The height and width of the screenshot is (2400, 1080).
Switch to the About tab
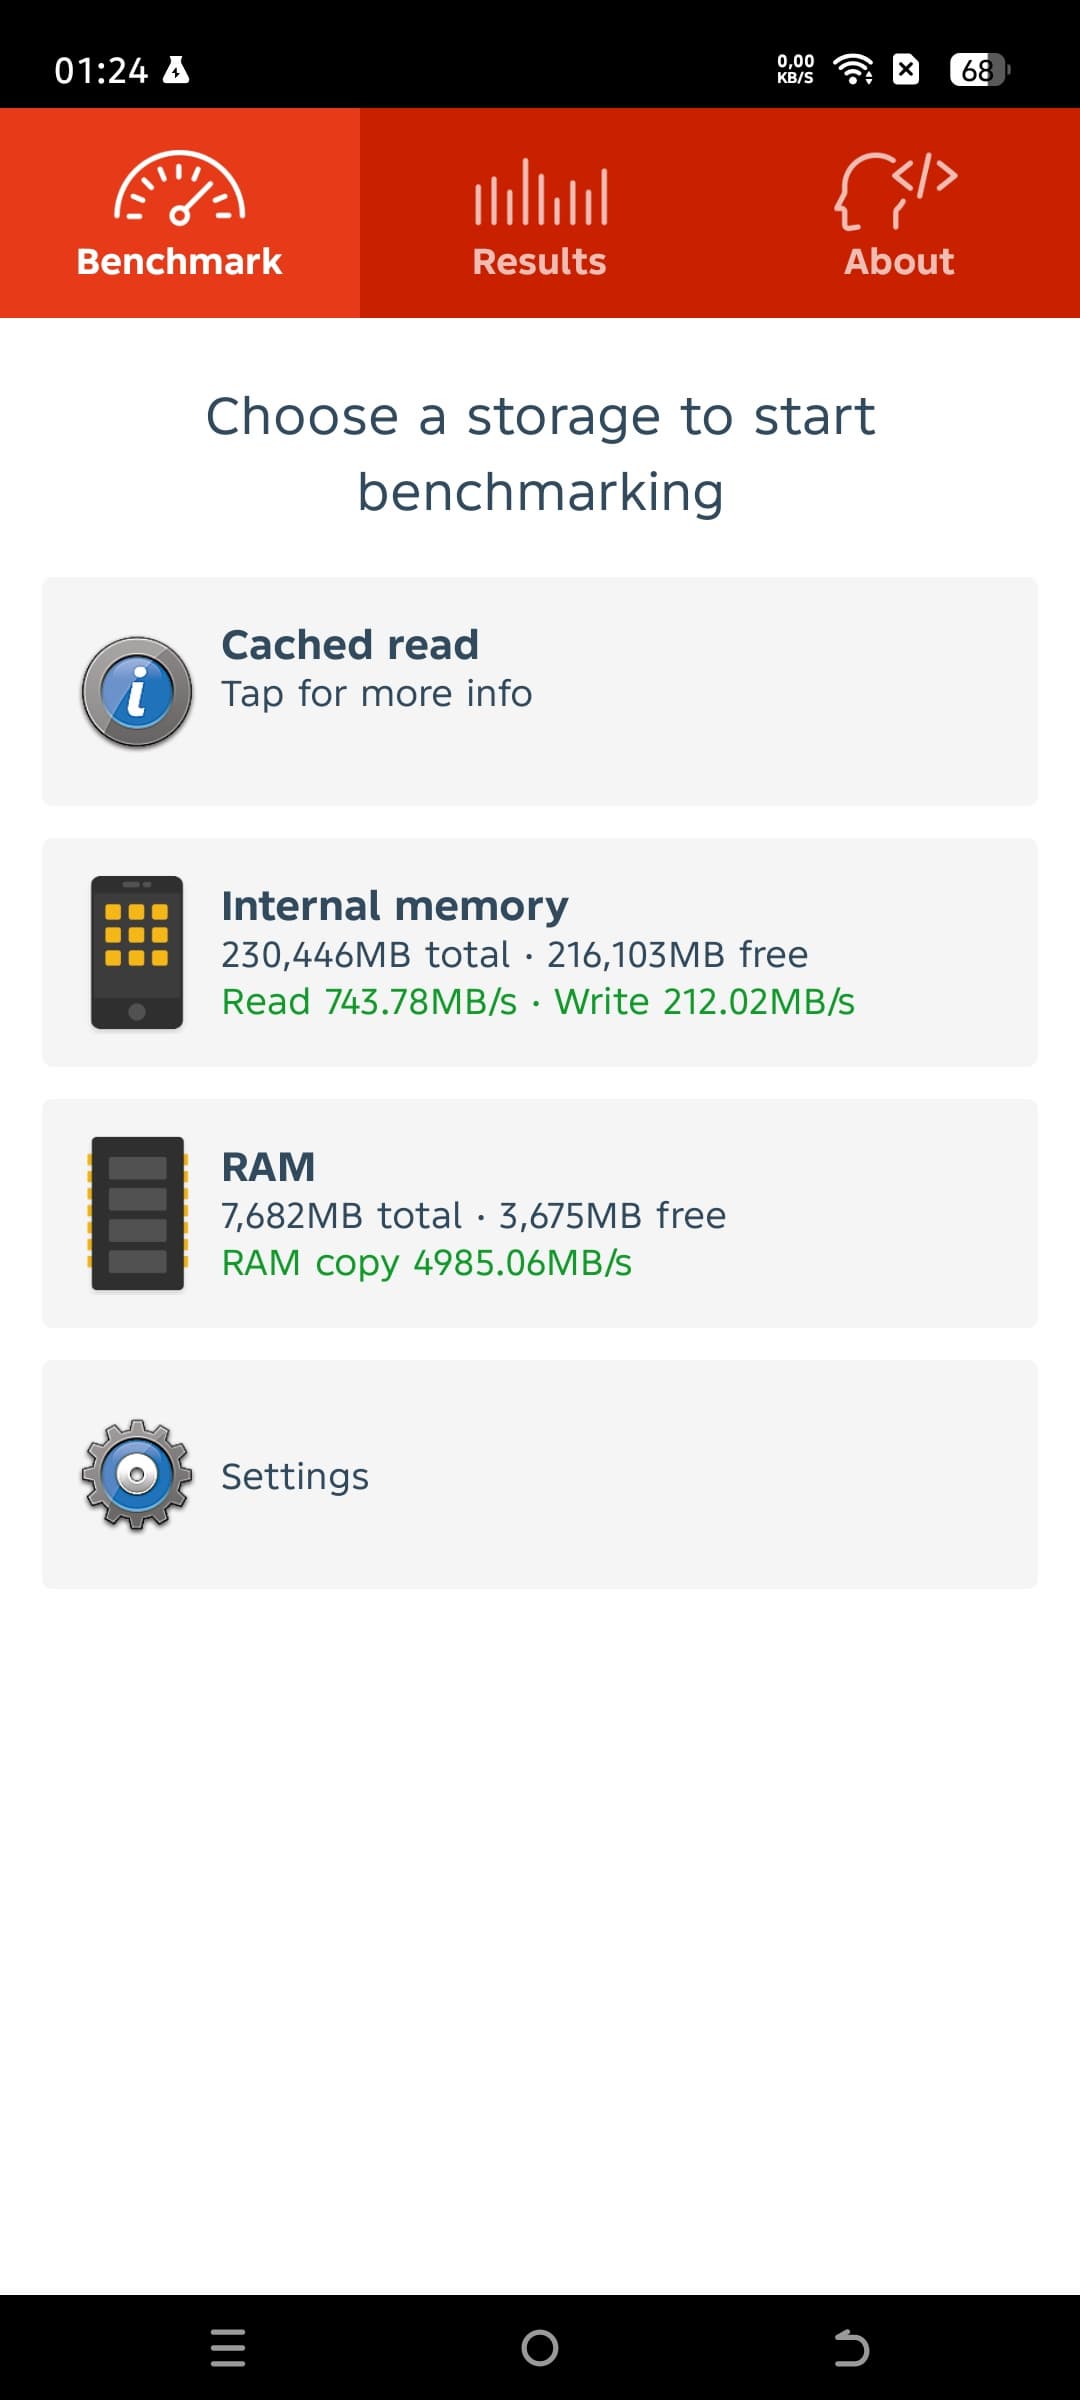[899, 261]
